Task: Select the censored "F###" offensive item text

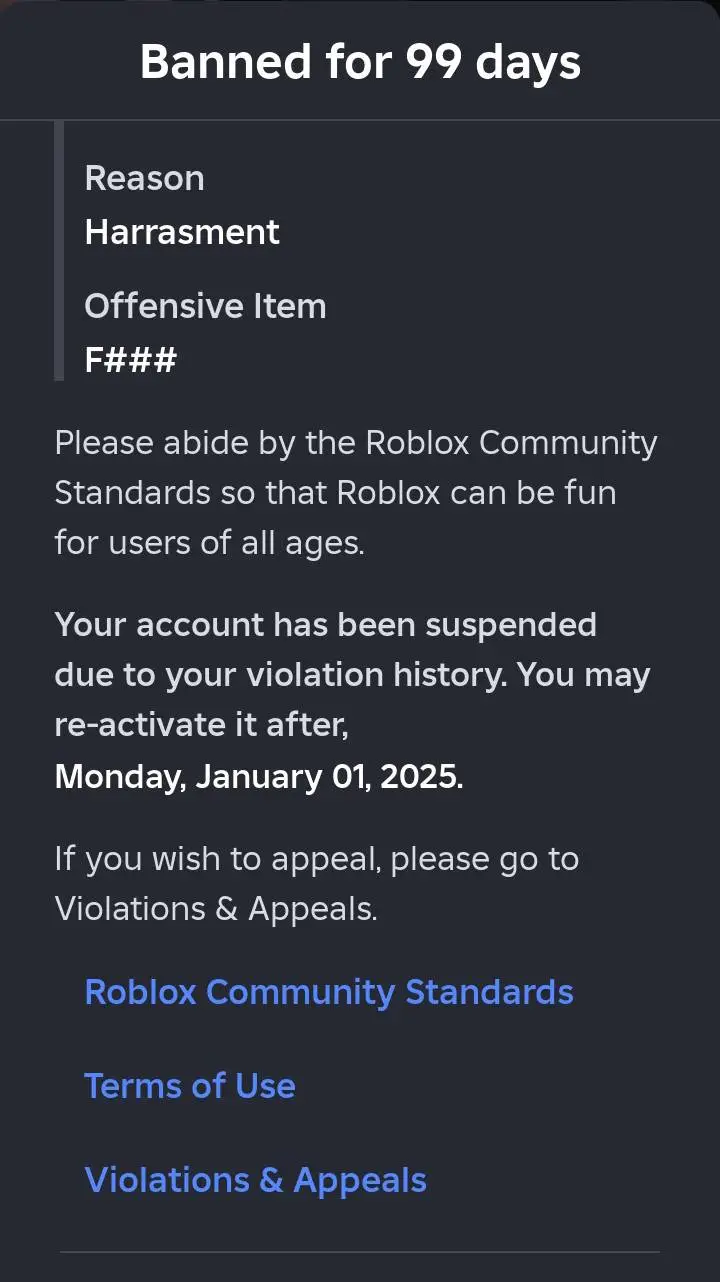Action: (130, 360)
